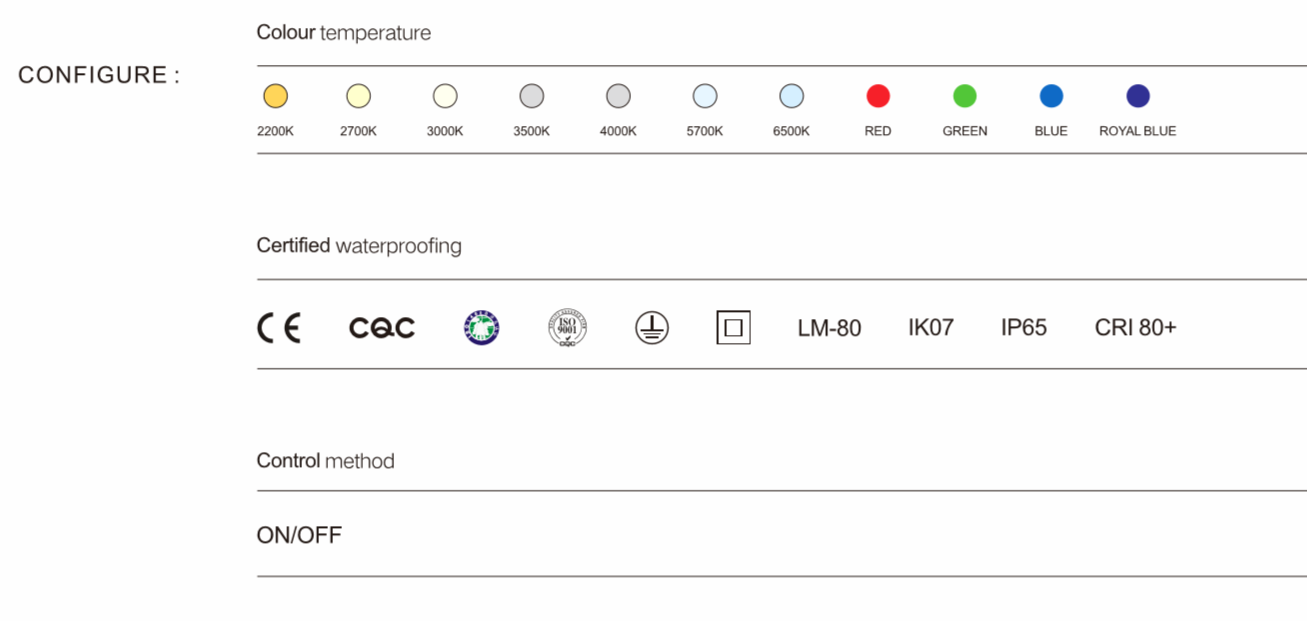Choose the 4000K colour temperature swatch
Screen dimensions: 1307x621
[x=618, y=96]
